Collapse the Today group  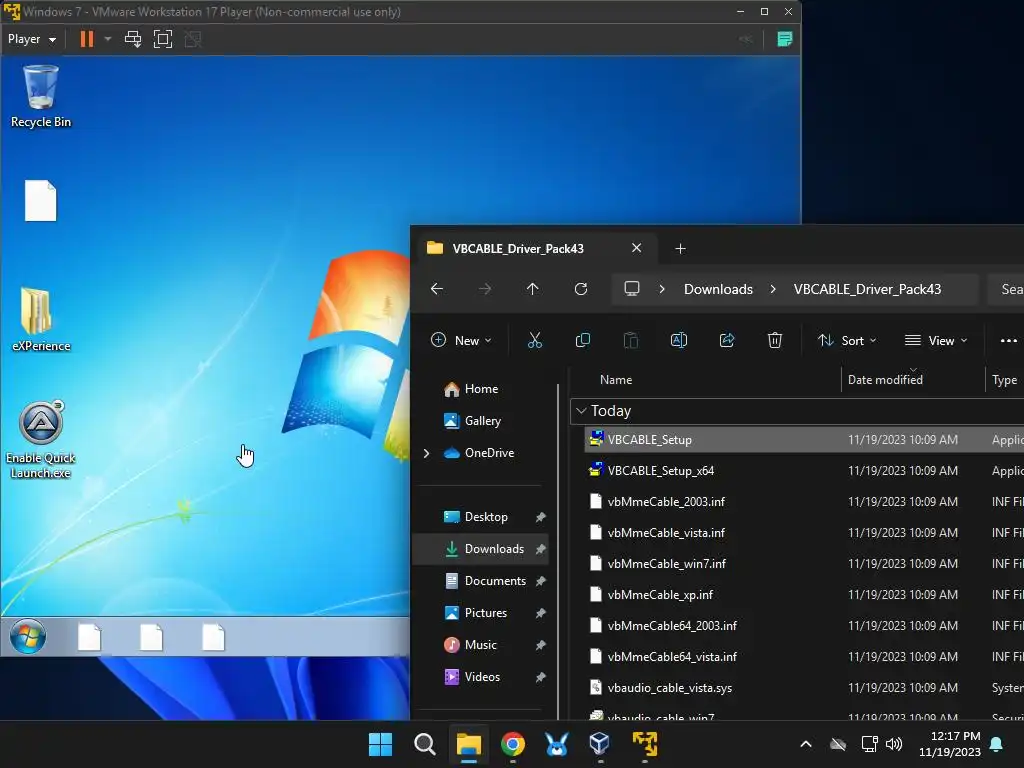pyautogui.click(x=581, y=411)
